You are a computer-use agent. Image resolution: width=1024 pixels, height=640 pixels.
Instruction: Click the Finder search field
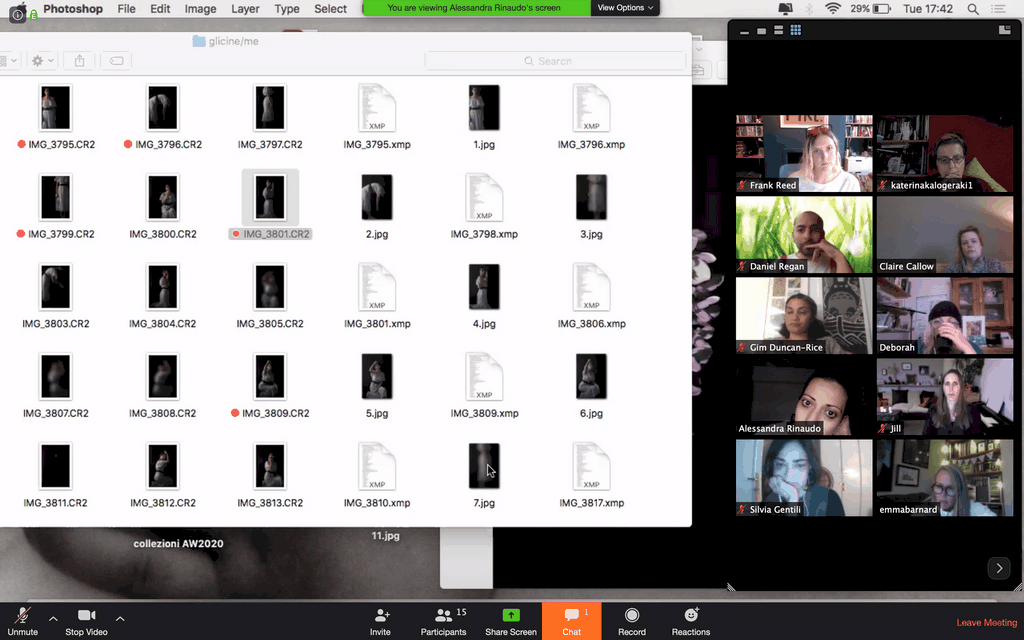(555, 61)
